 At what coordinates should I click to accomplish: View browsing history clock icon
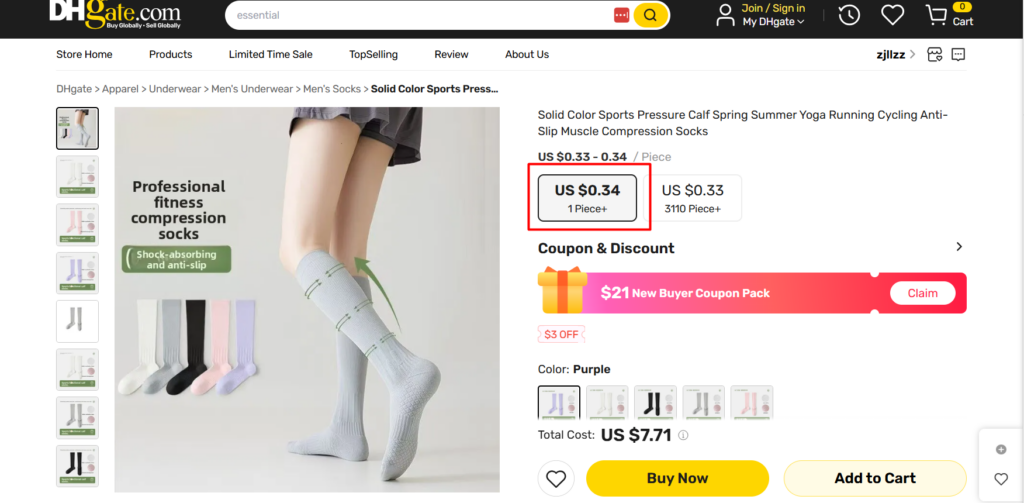[849, 15]
